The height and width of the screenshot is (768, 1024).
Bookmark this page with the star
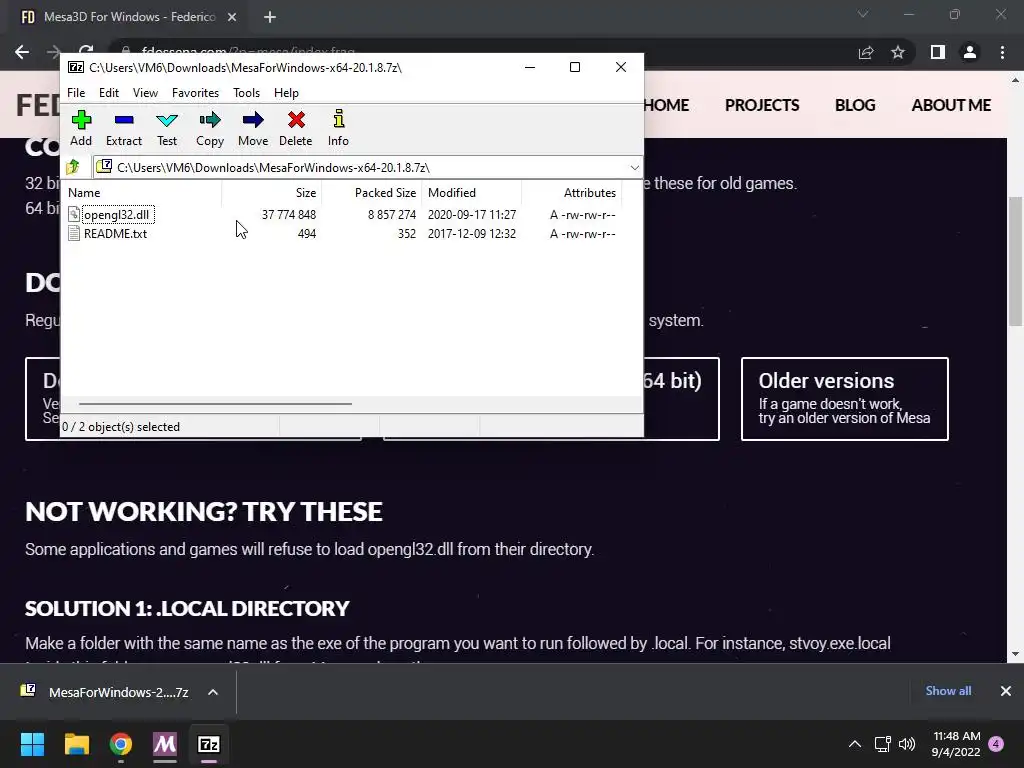(x=898, y=52)
